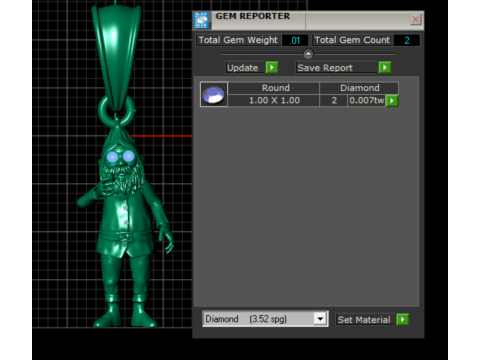The image size is (480, 360).
Task: Click the 0.007tw weight cell
Action: point(367,100)
